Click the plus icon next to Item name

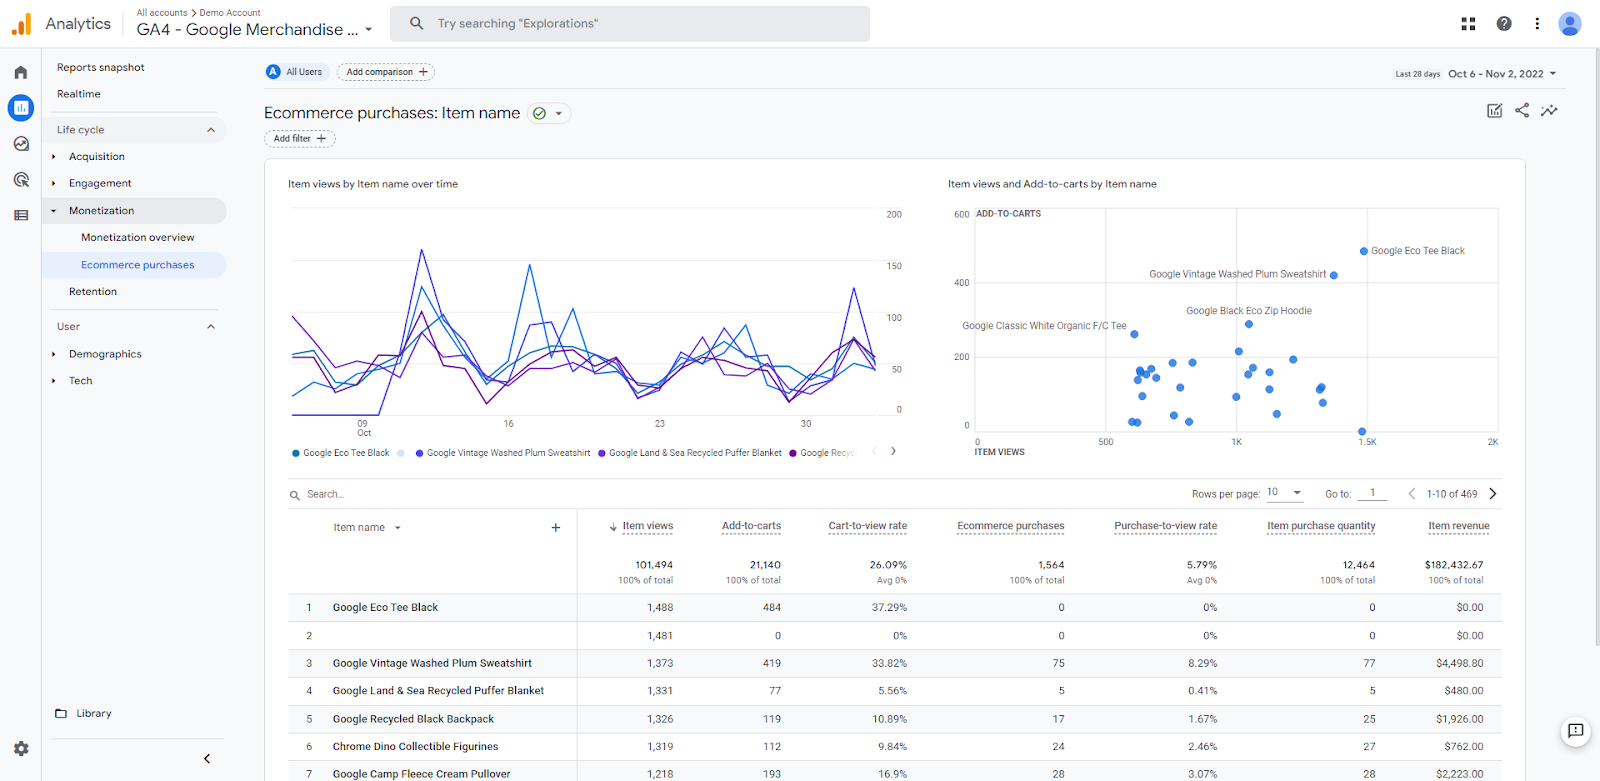556,527
